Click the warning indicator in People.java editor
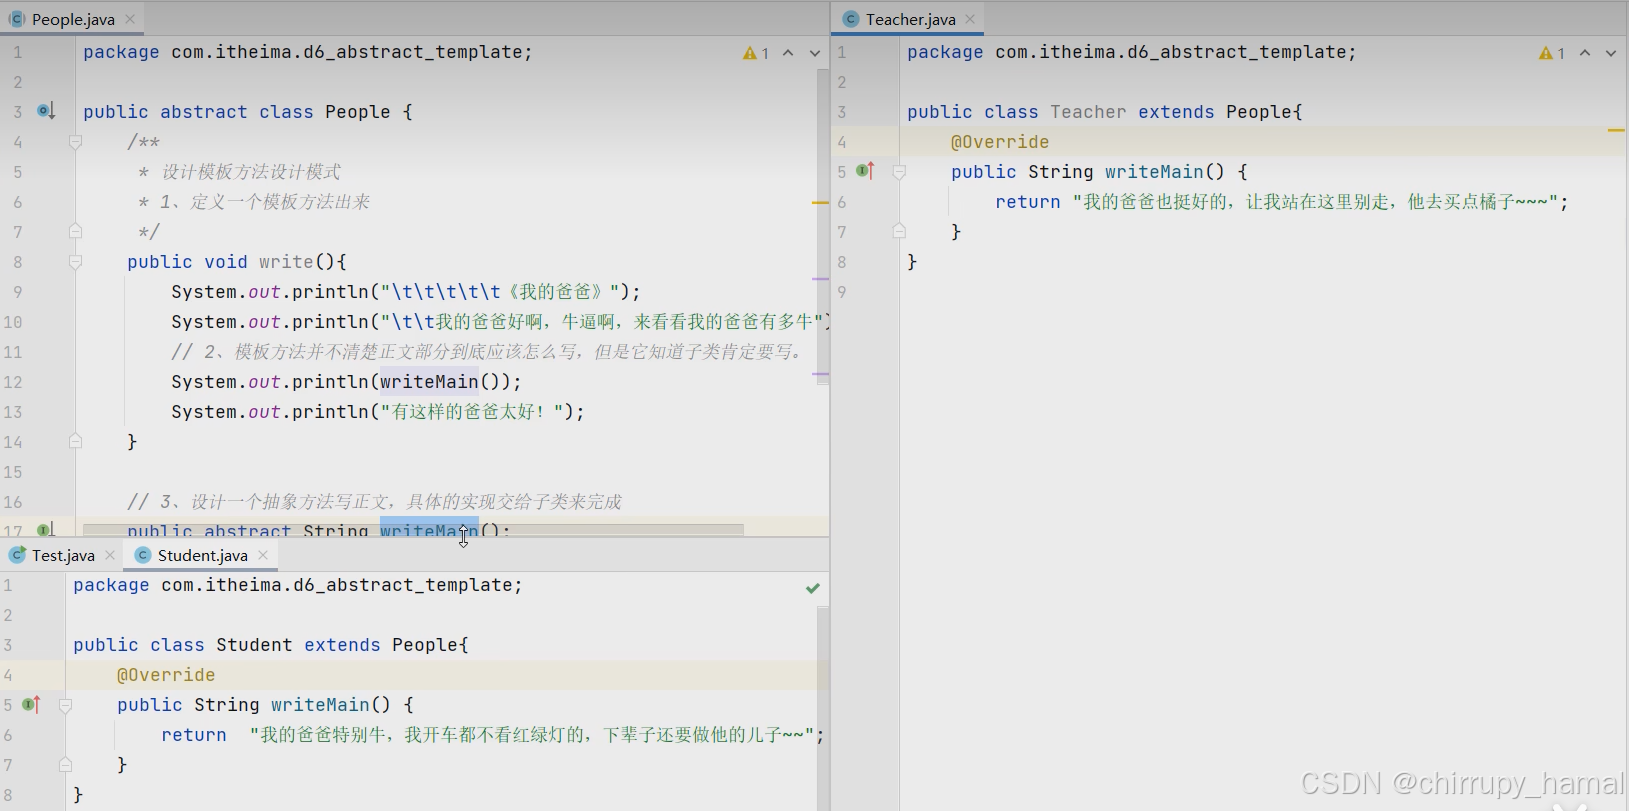The width and height of the screenshot is (1629, 811). 756,53
